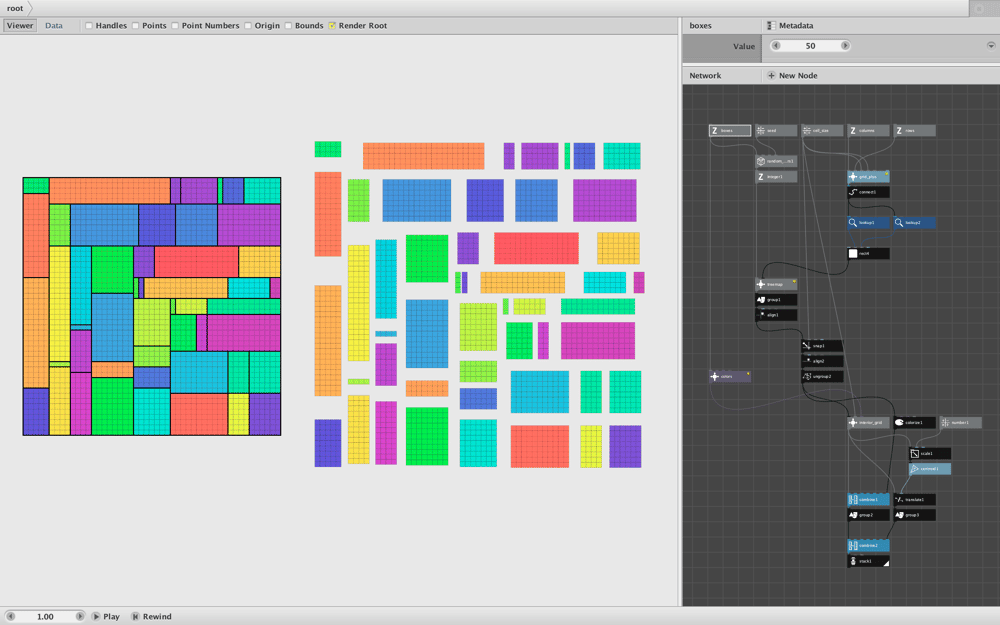
Task: Select the centroid1 node
Action: (930, 469)
